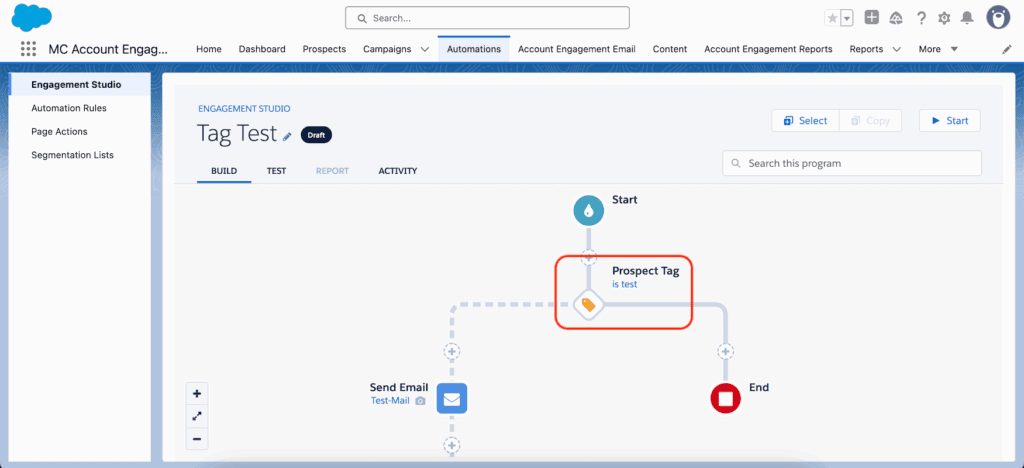Screen dimensions: 1024x468
Task: Zoom in the canvas with the plus button
Action: 197,394
